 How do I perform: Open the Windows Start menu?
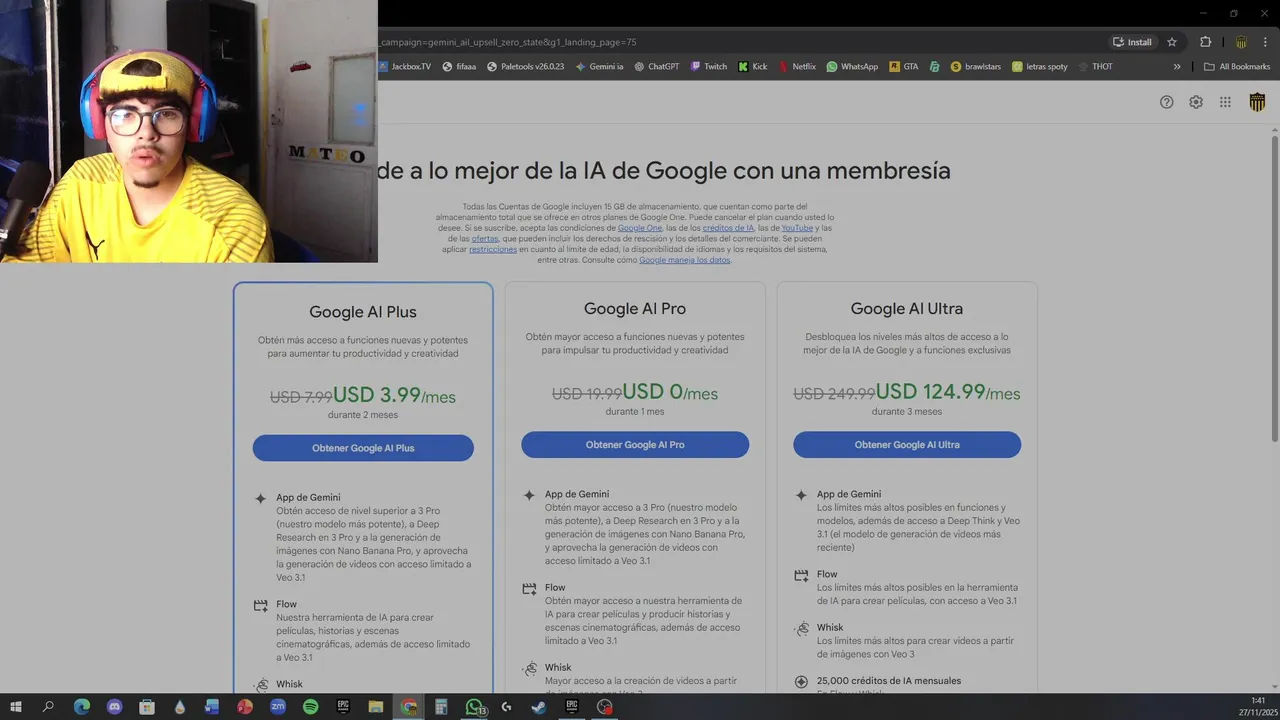click(15, 707)
